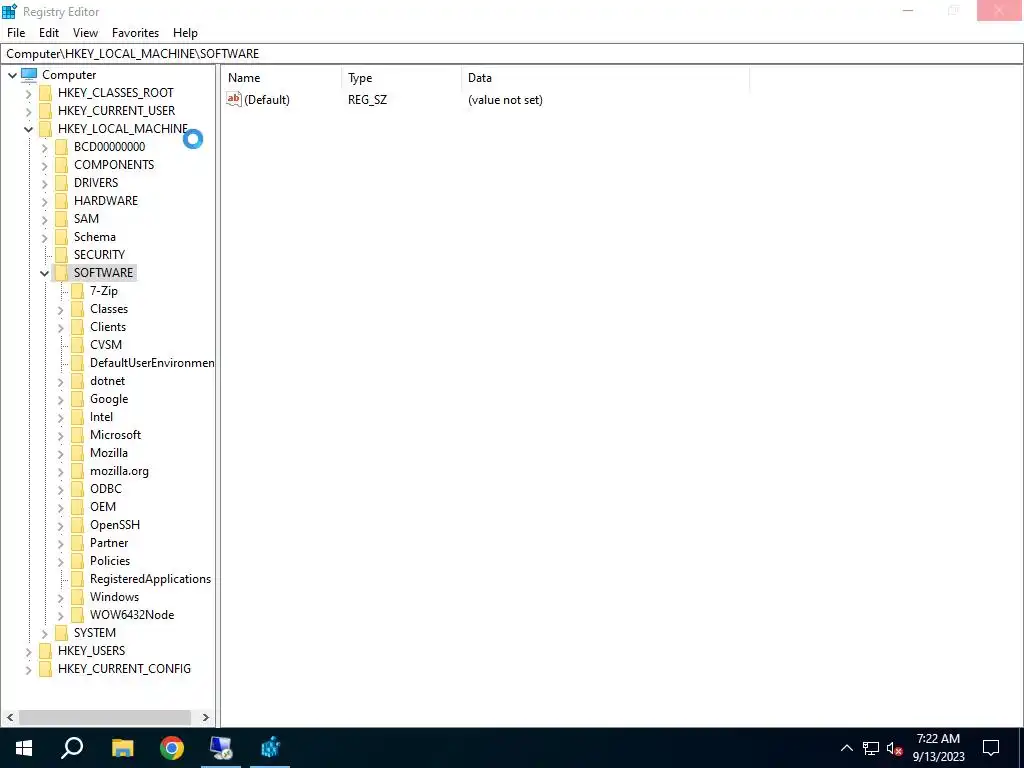The height and width of the screenshot is (768, 1024).
Task: Switch to Registry Editor taskbar button
Action: (x=270, y=748)
